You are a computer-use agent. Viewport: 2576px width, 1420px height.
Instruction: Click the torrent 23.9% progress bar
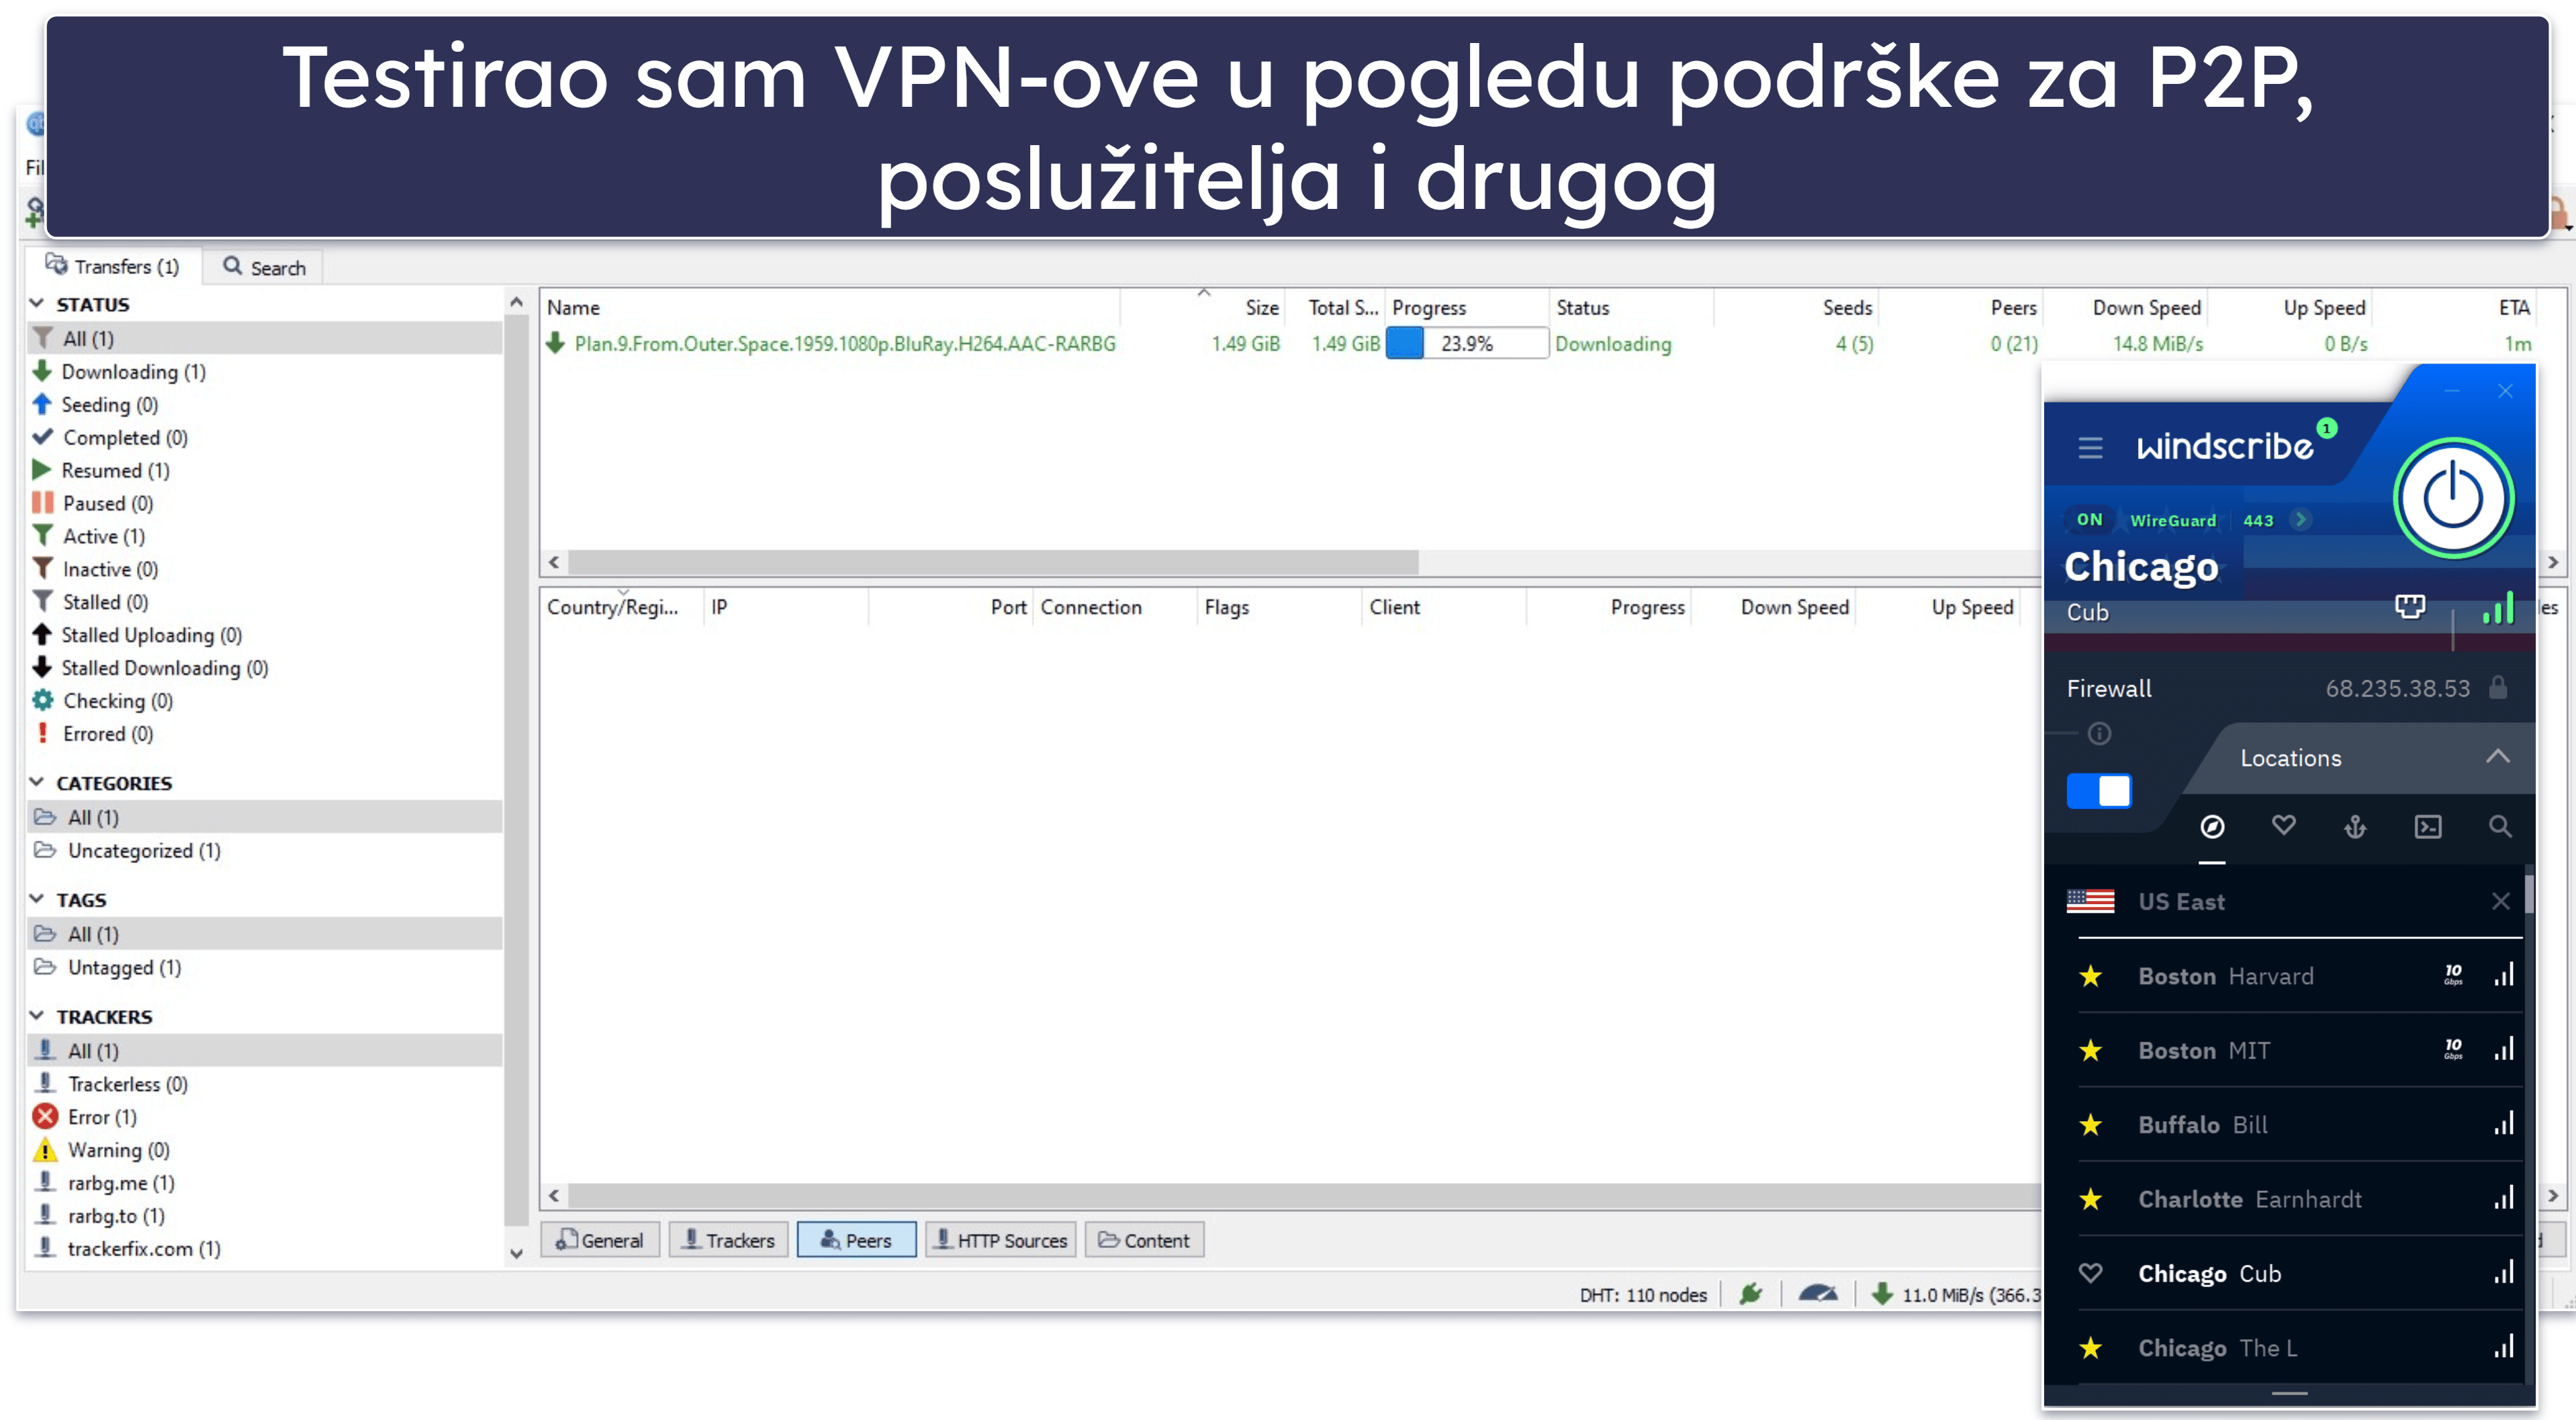coord(1466,343)
